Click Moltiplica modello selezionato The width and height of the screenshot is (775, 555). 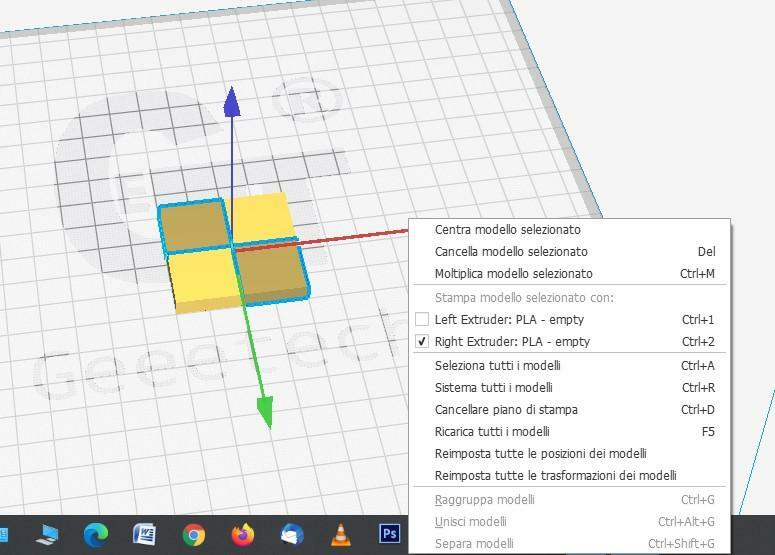513,274
